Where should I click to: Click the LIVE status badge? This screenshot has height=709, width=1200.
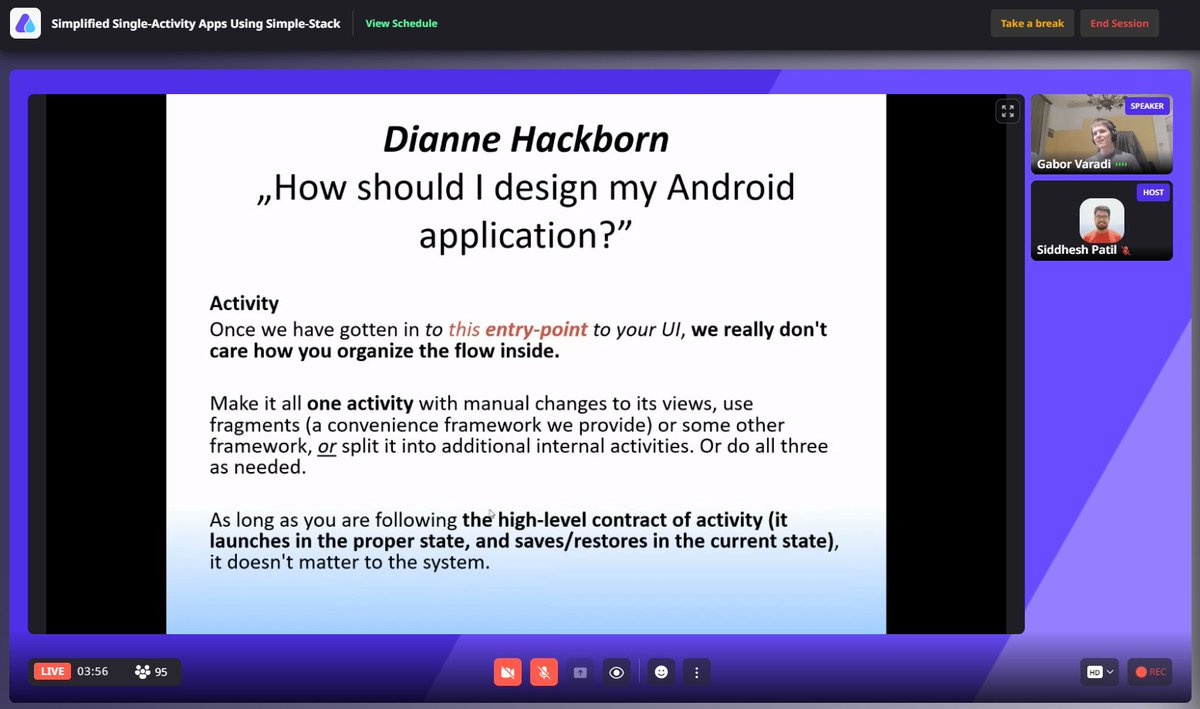52,671
